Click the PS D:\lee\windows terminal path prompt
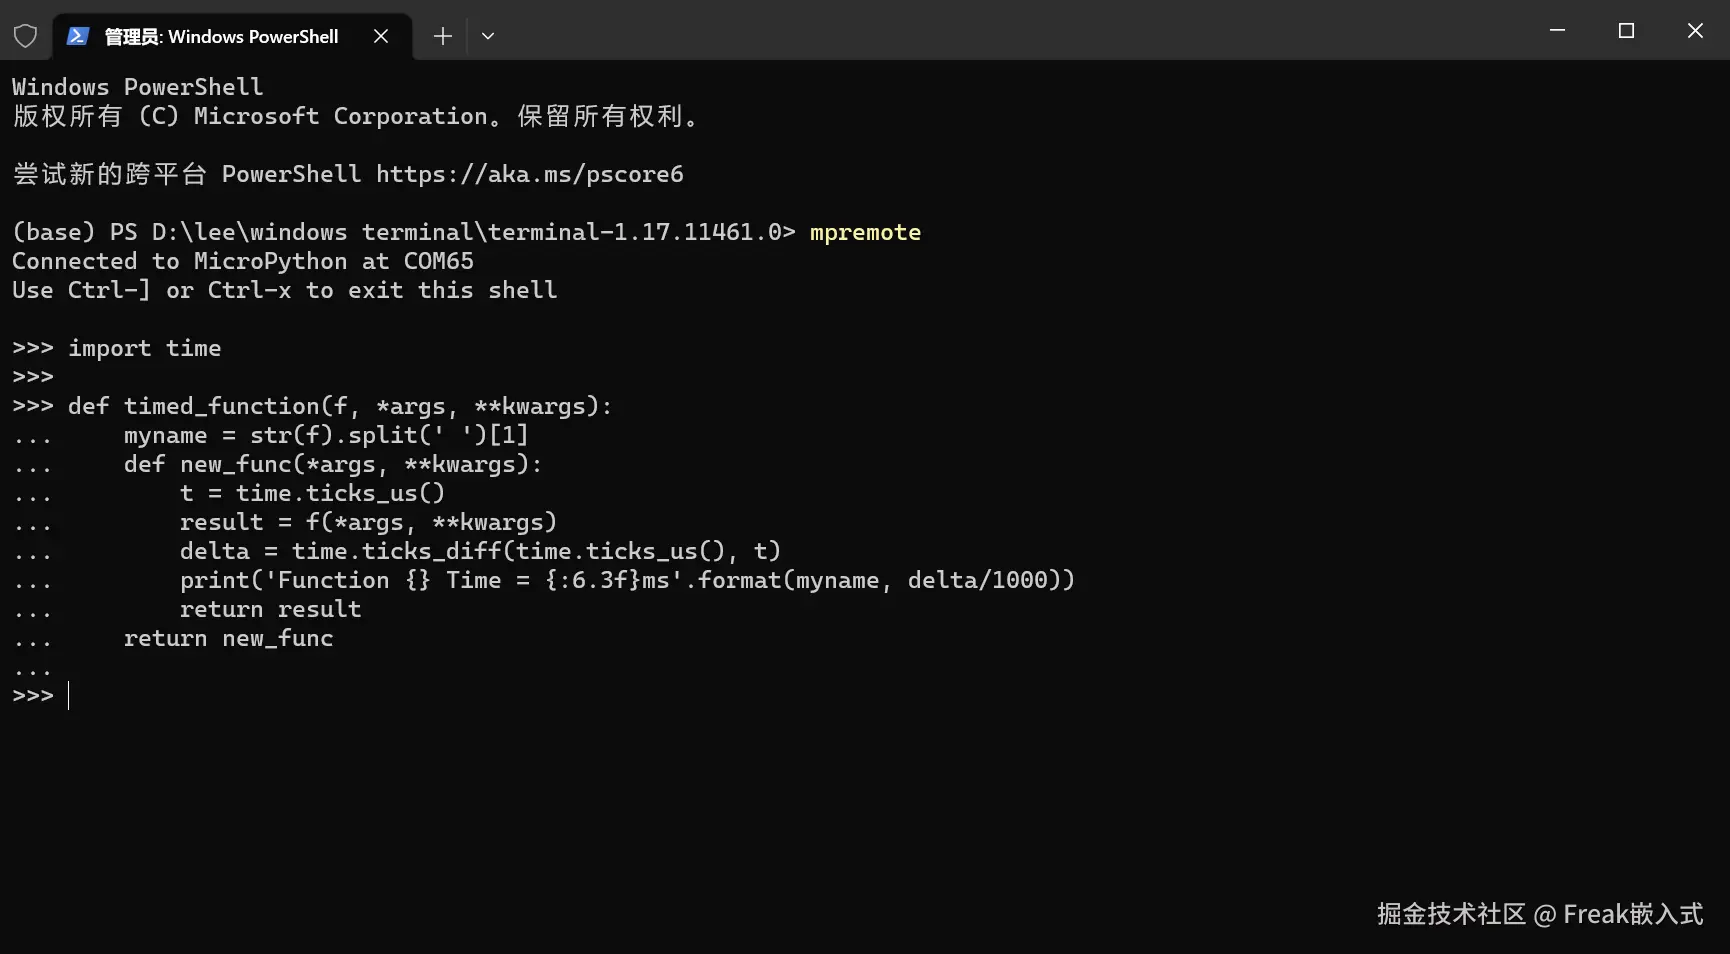 (404, 232)
